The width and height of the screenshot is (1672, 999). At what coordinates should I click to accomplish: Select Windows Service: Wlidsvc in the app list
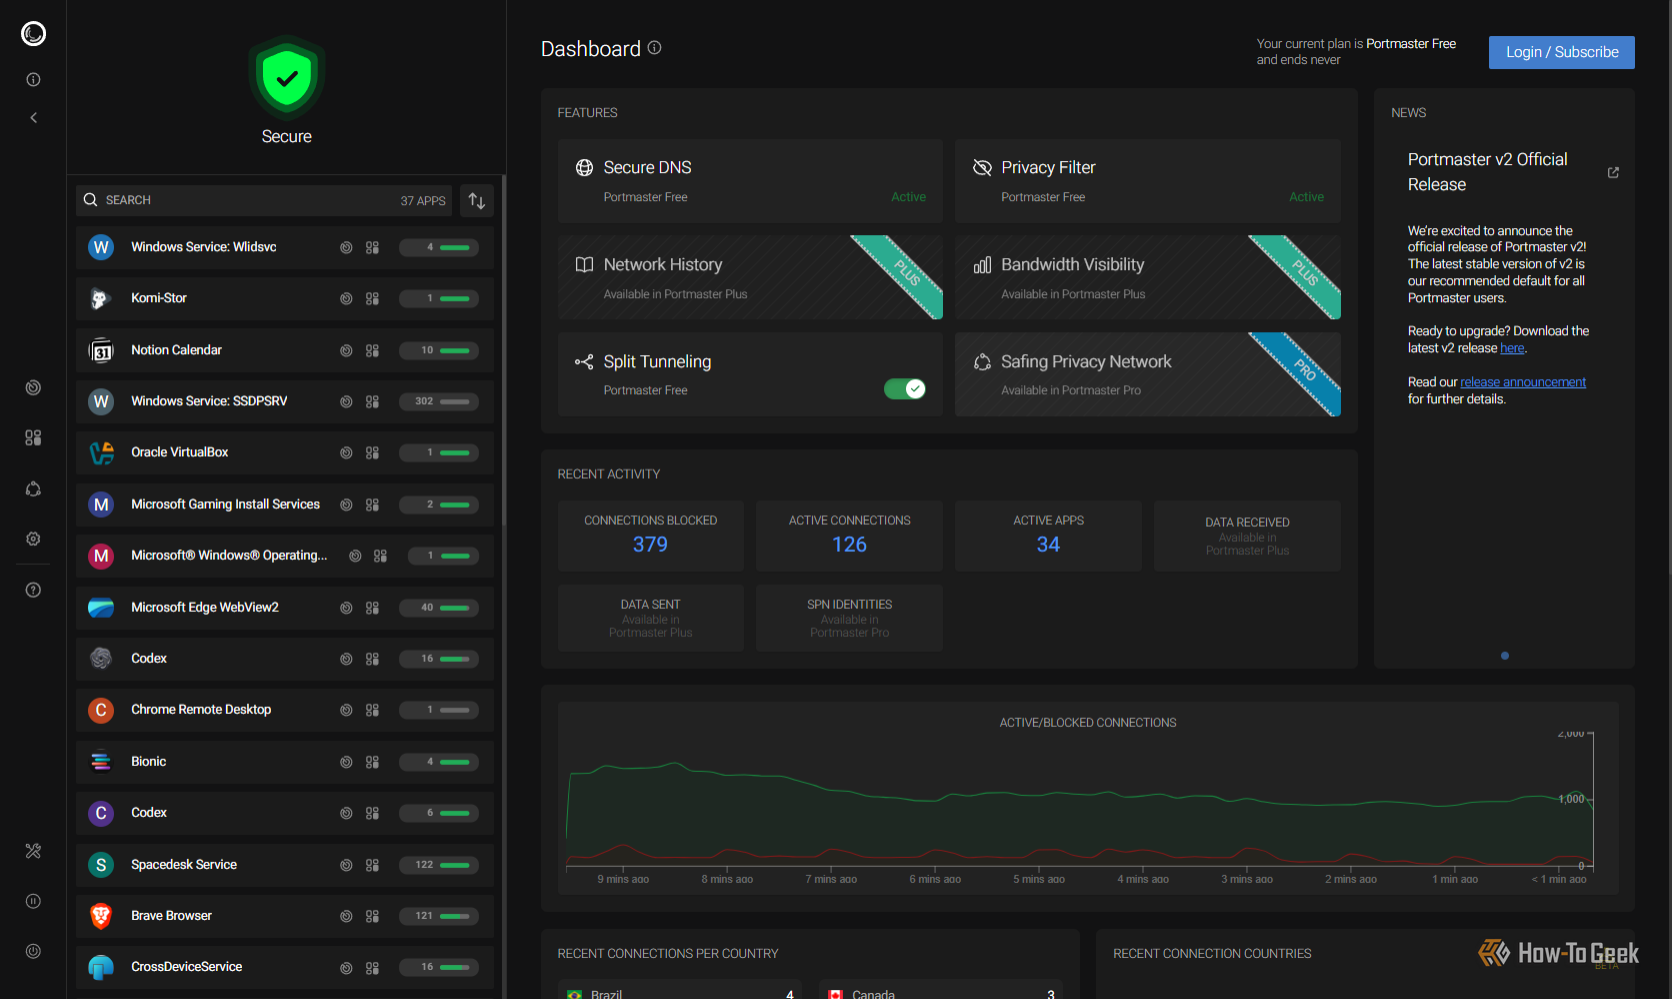click(285, 248)
